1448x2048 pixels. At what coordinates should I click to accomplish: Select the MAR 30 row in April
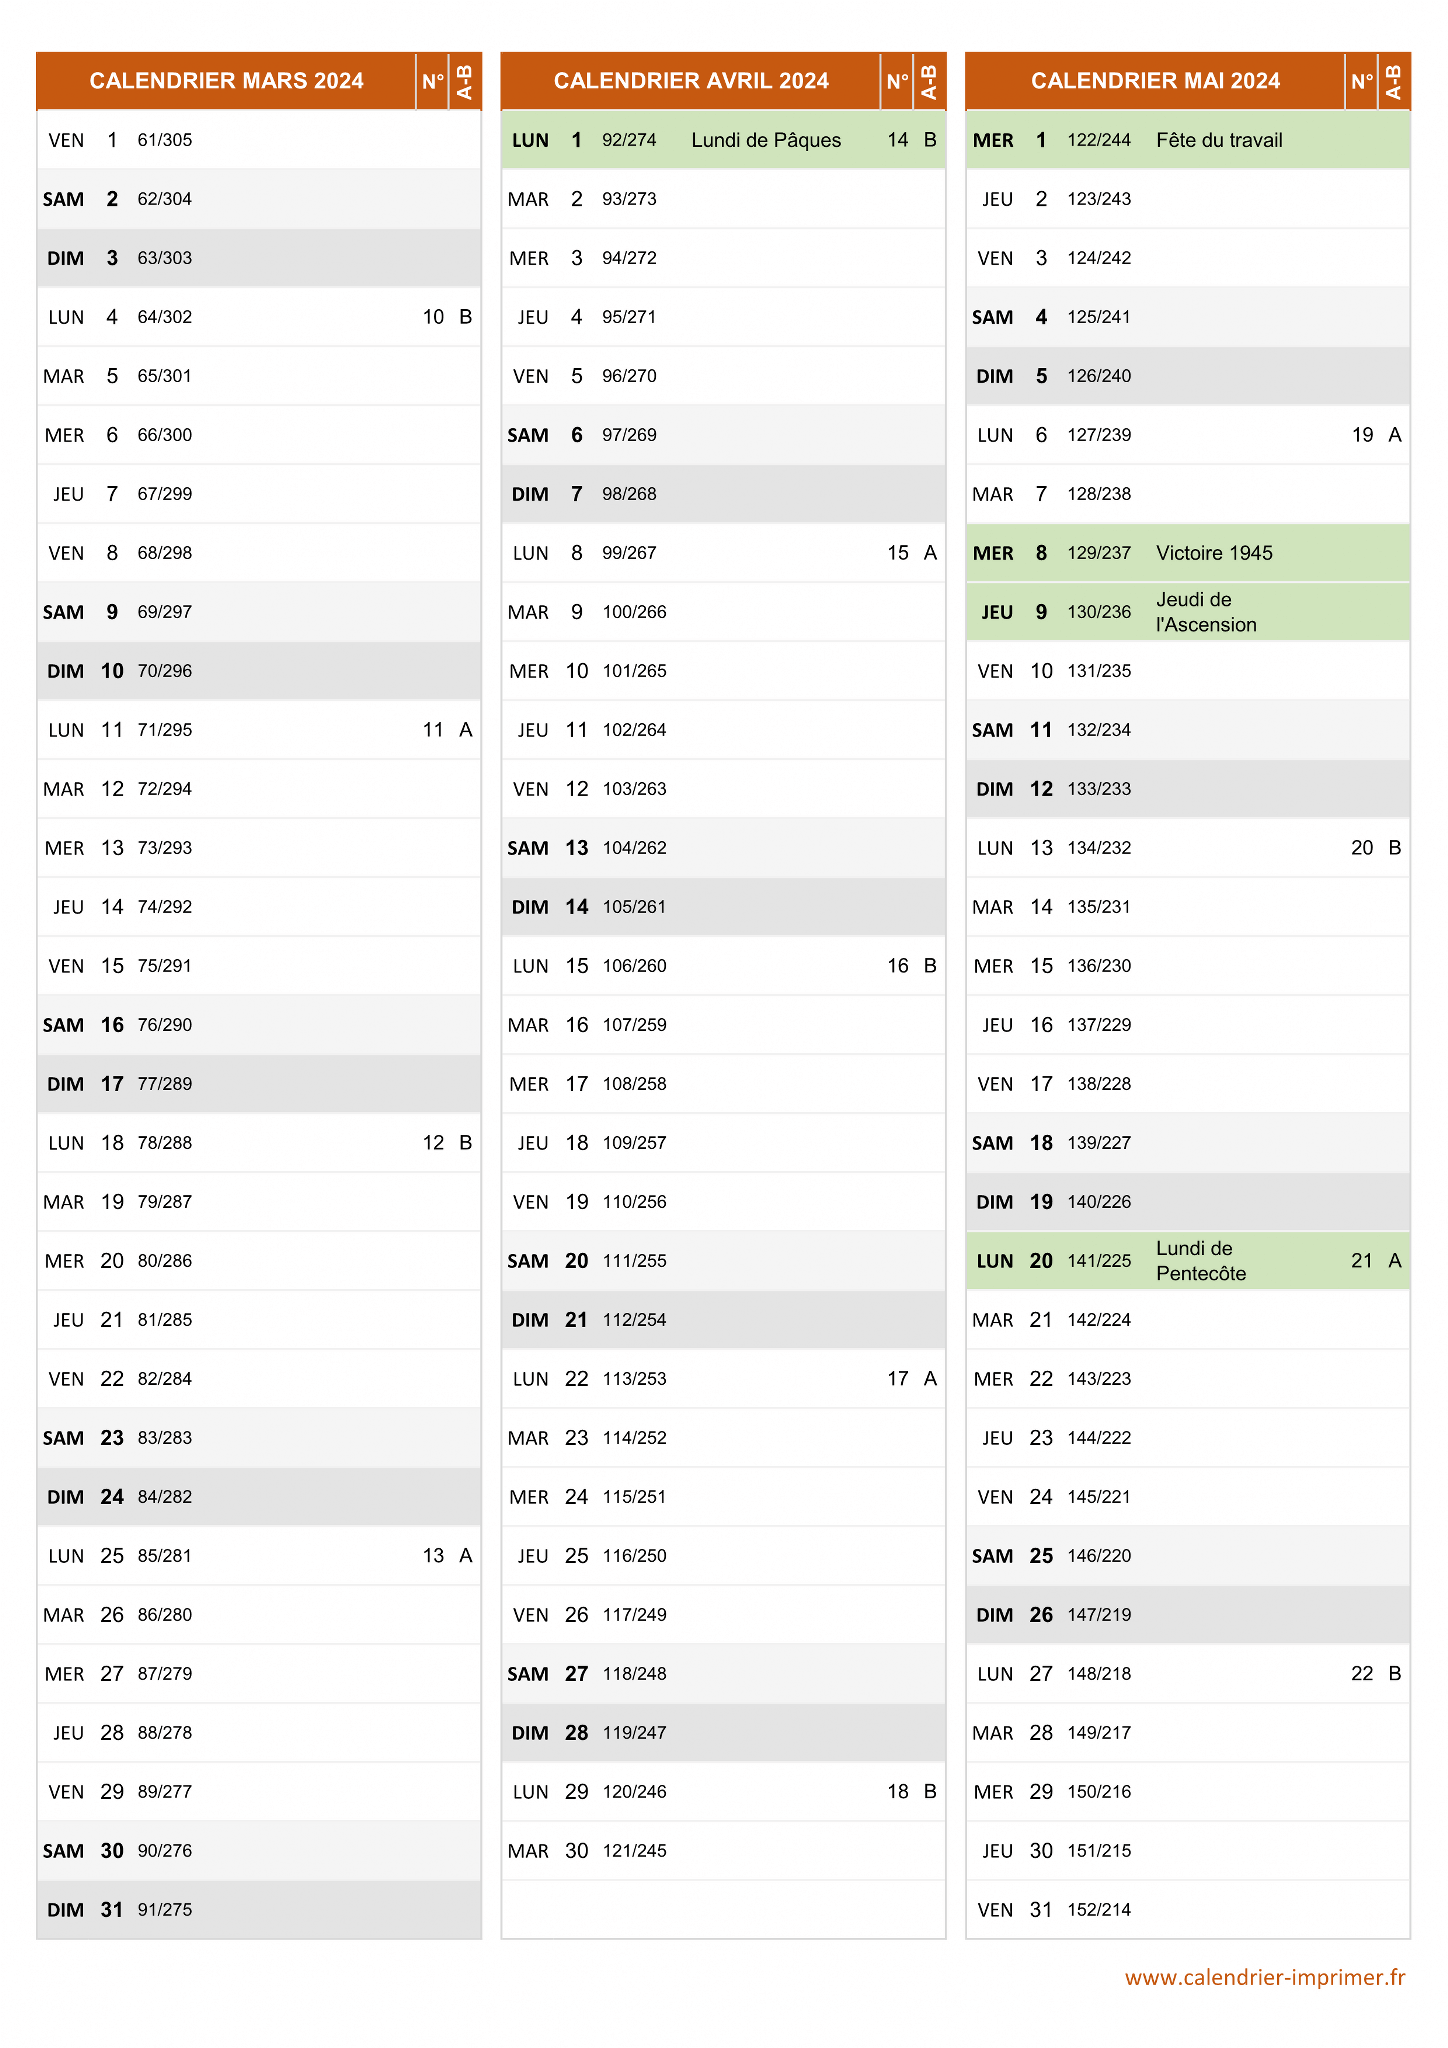(x=723, y=1851)
